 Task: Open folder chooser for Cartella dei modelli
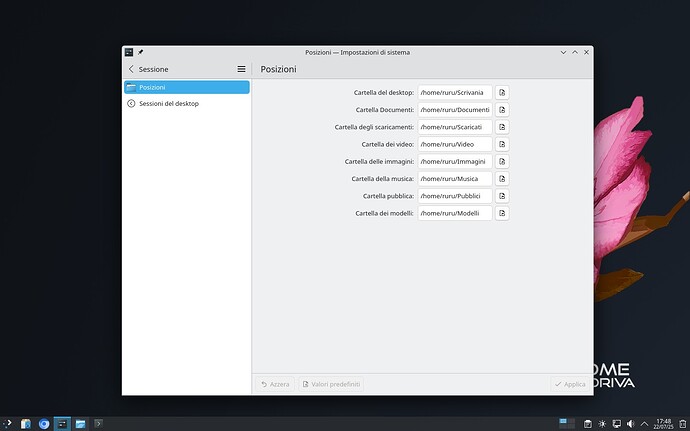(x=502, y=213)
